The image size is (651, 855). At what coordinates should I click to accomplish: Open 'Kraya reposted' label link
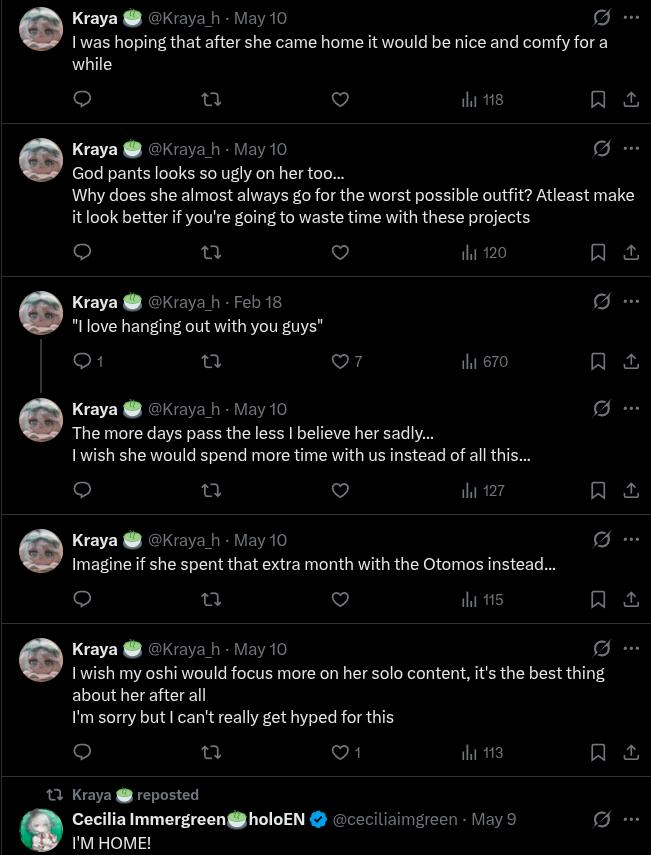[135, 795]
